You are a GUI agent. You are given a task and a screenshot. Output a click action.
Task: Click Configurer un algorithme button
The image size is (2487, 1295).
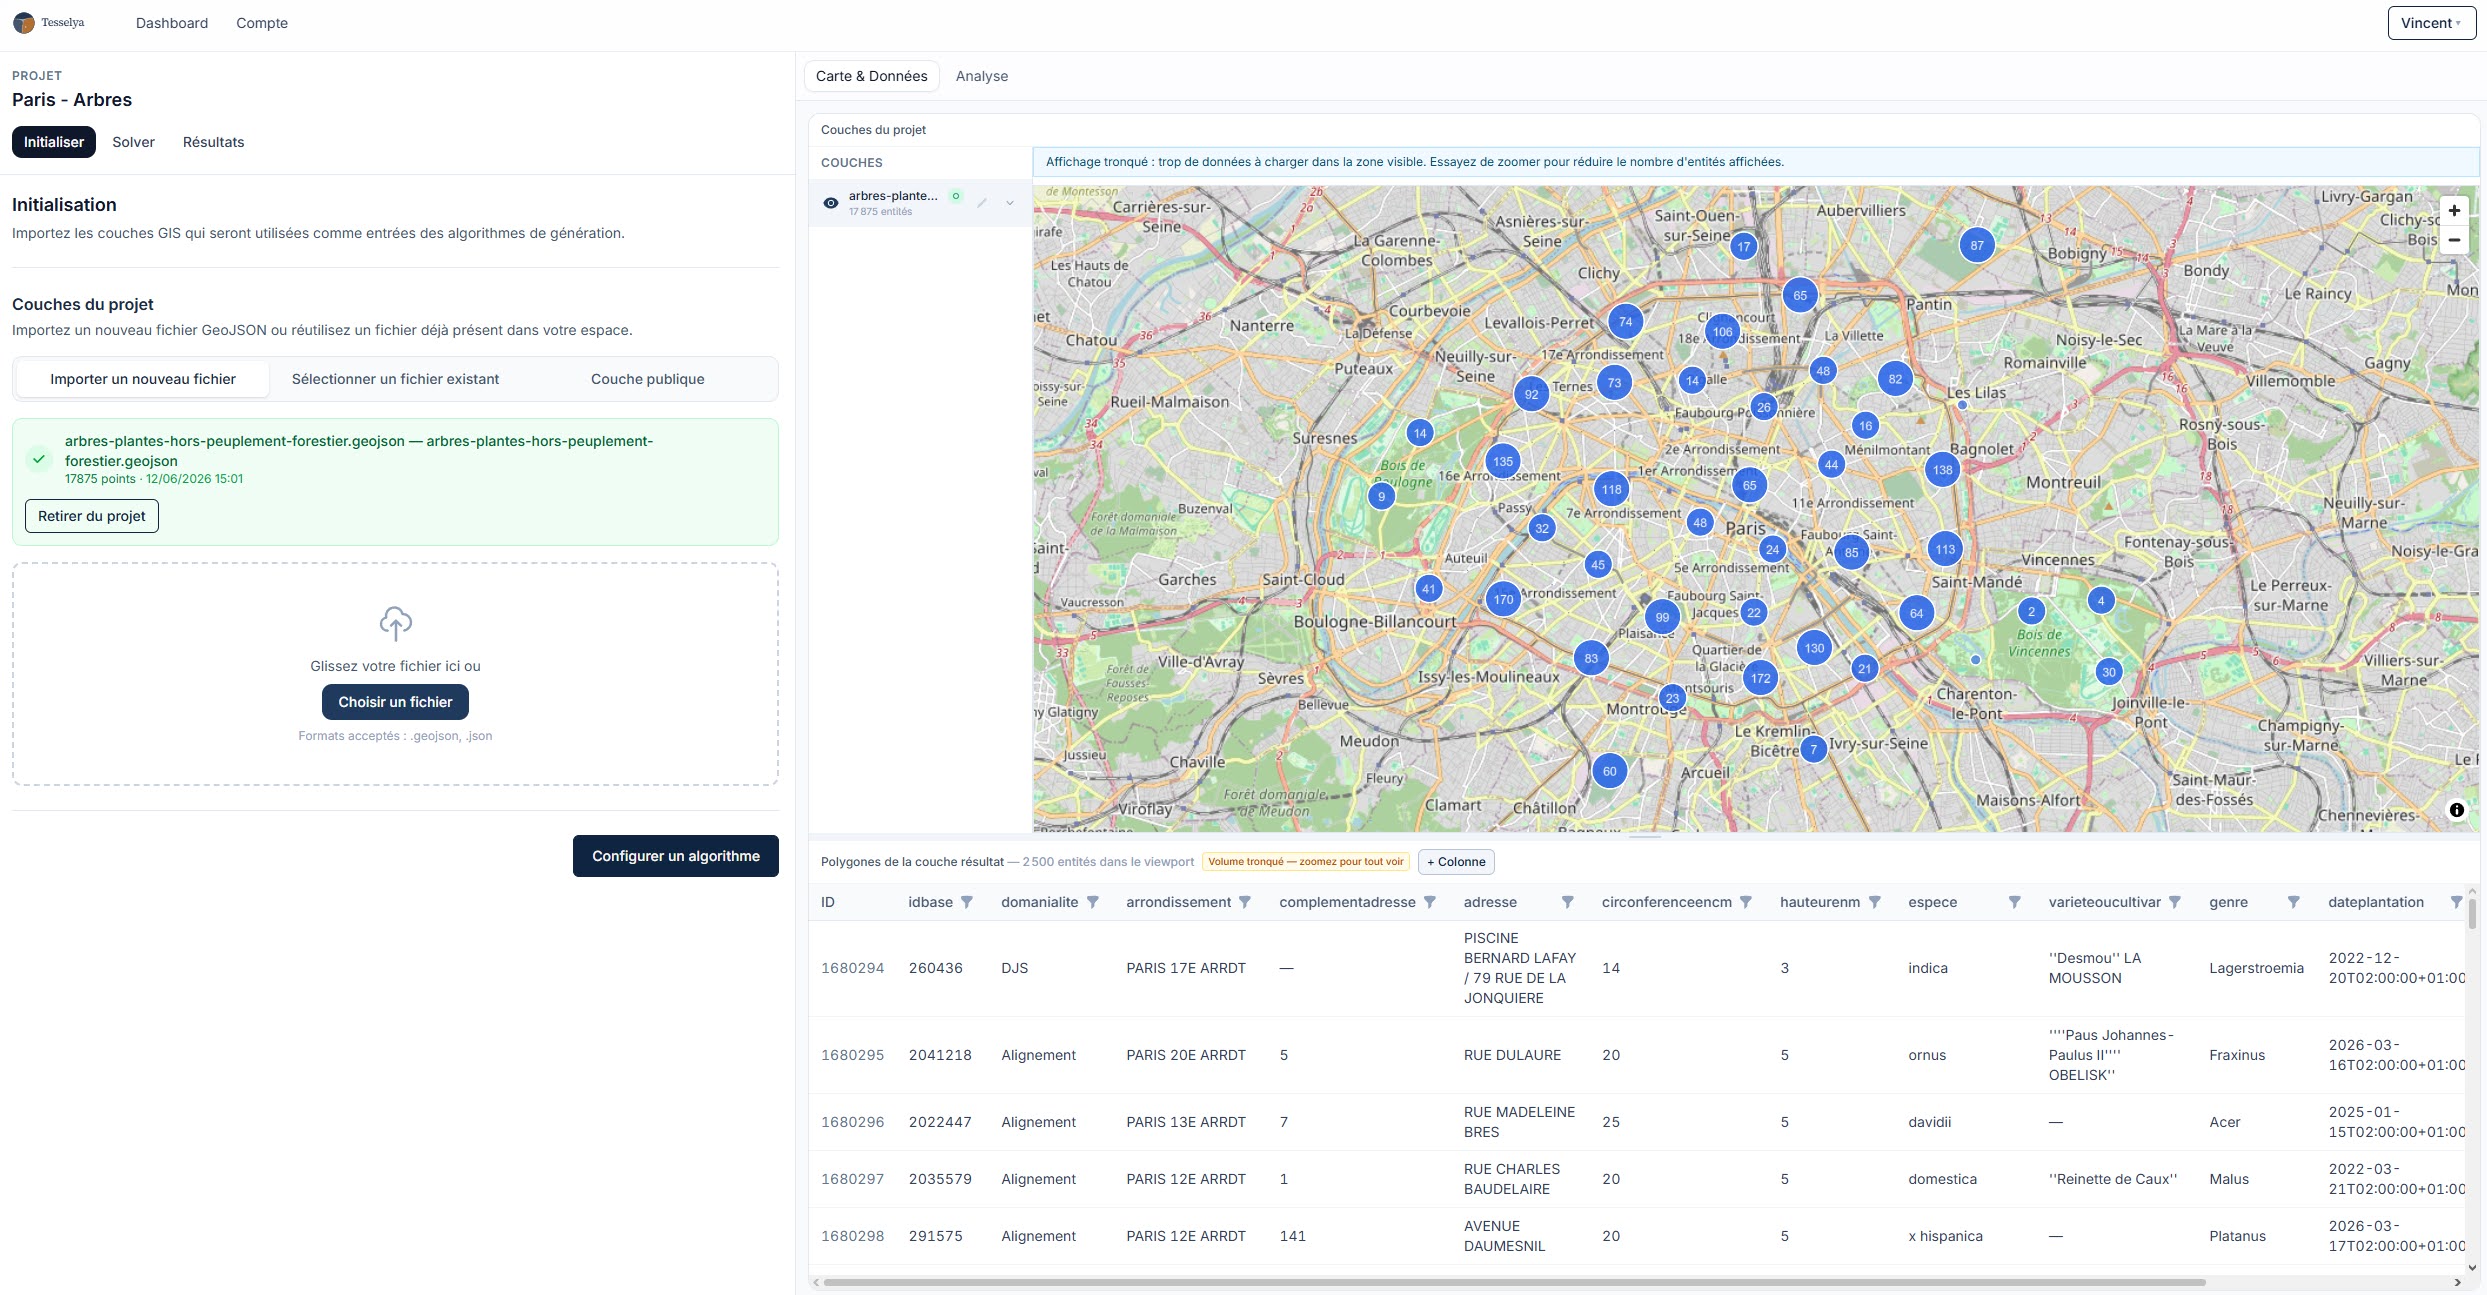tap(676, 856)
